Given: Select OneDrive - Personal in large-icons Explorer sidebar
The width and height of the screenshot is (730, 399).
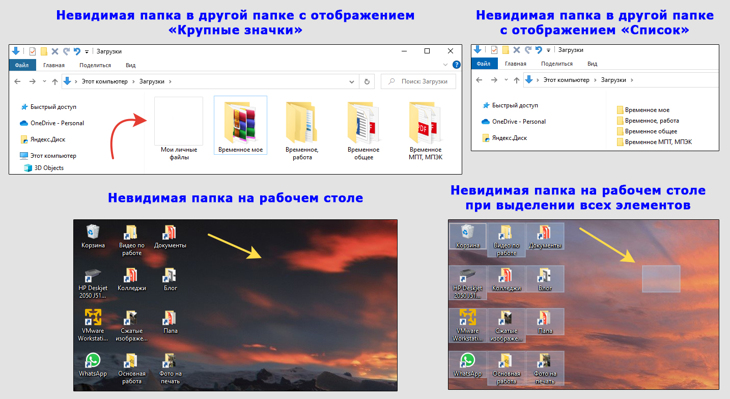Looking at the screenshot, I should click(x=52, y=123).
